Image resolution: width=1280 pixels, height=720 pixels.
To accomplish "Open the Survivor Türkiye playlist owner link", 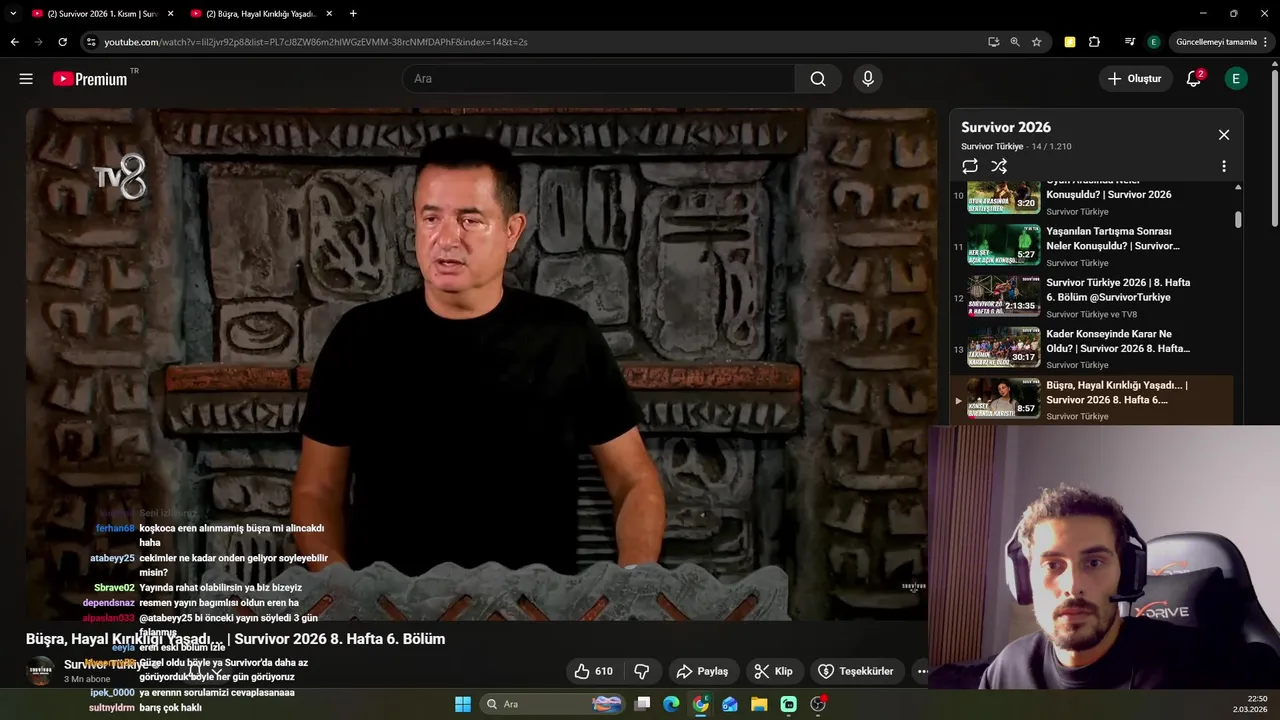I will coord(992,146).
